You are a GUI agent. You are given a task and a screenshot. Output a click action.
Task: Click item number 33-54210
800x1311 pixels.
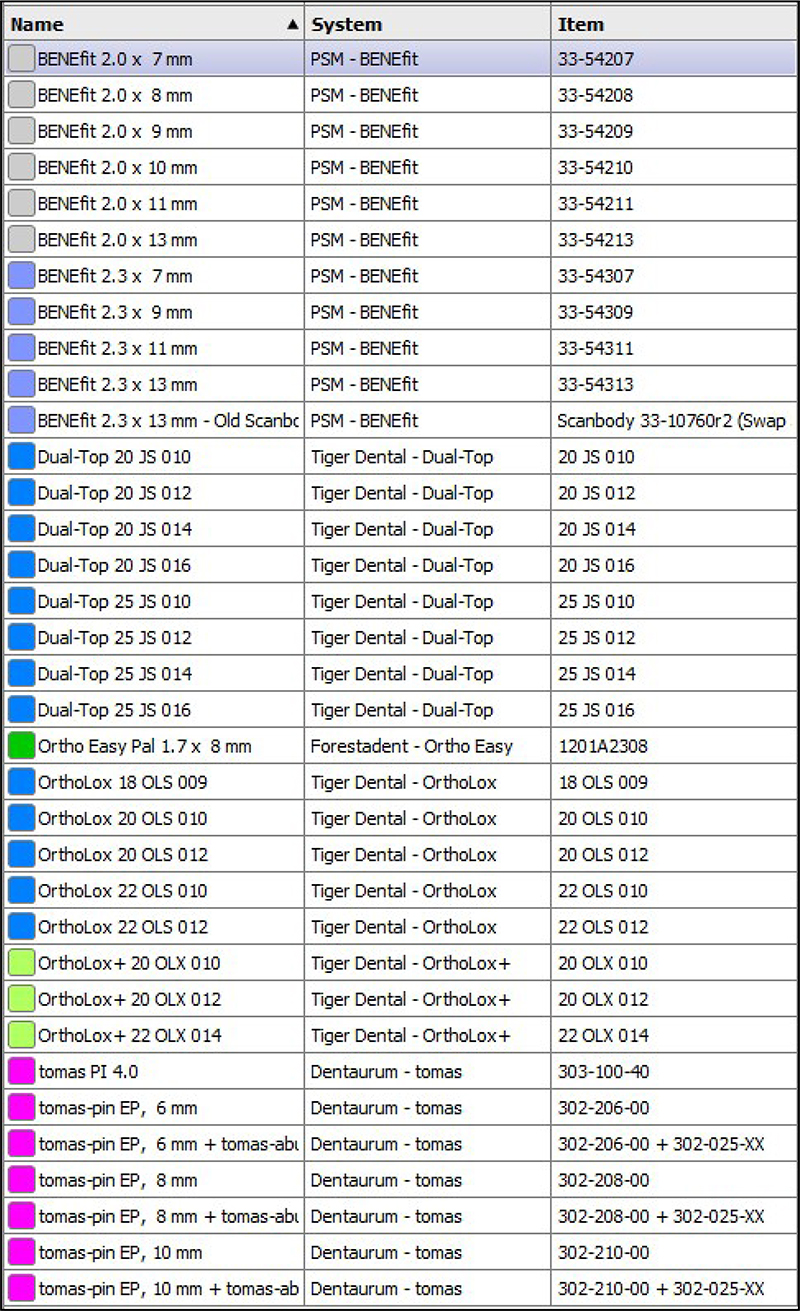pyautogui.click(x=595, y=167)
